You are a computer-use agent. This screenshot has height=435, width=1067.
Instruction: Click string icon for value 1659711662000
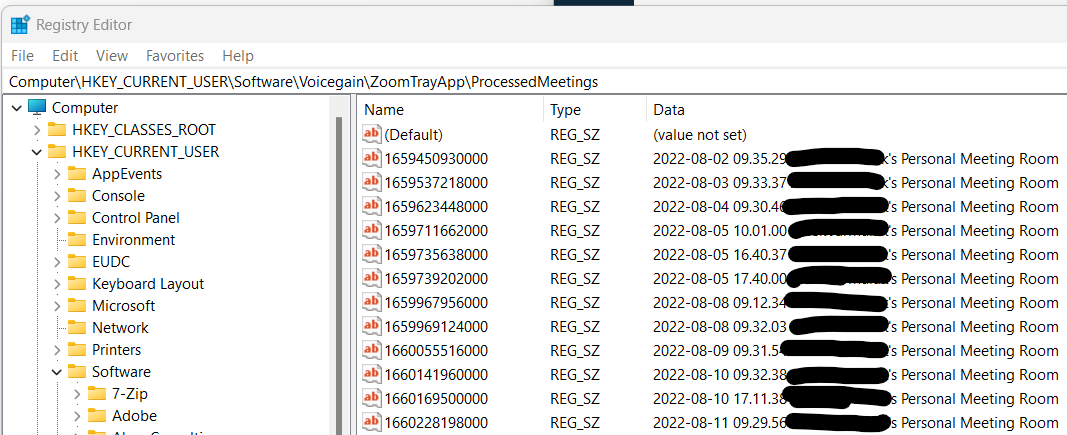372,230
